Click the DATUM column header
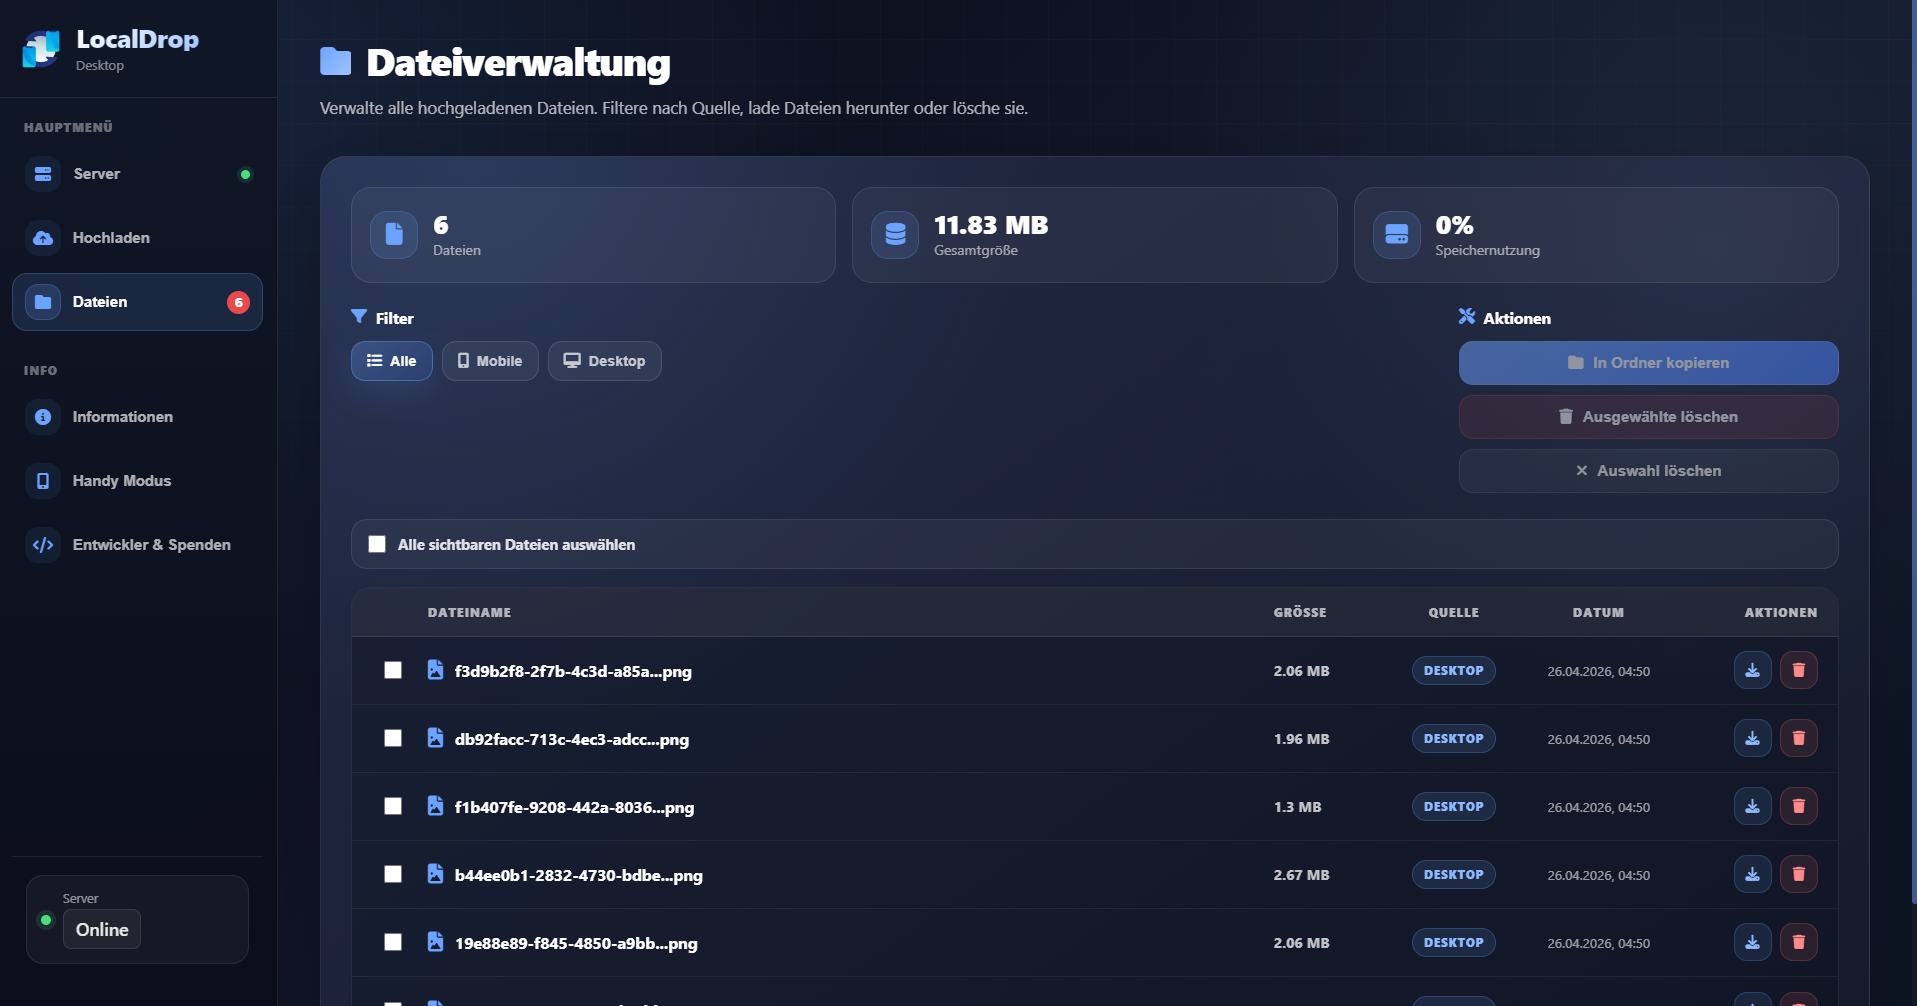This screenshot has width=1917, height=1006. [1598, 612]
